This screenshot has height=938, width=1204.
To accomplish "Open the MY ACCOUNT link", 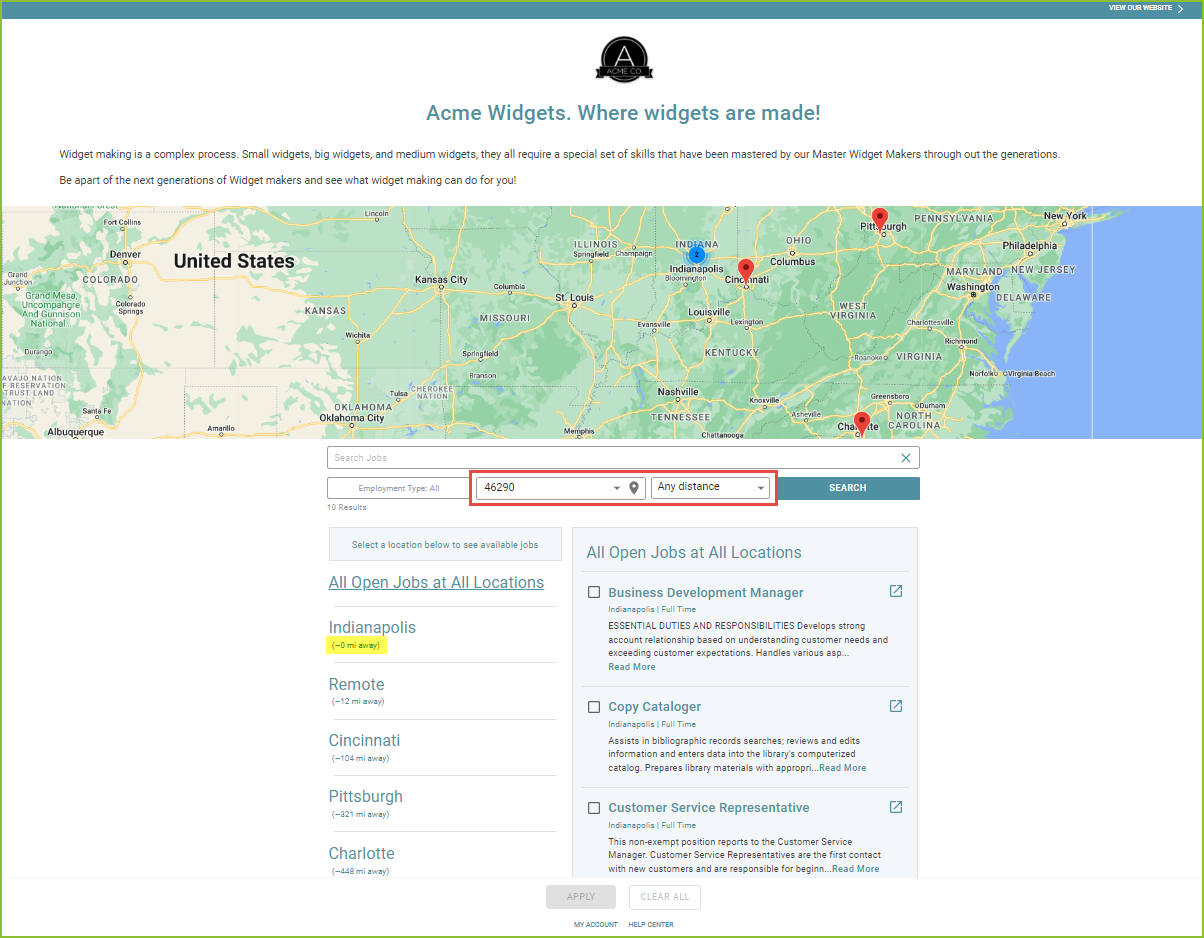I will pyautogui.click(x=596, y=925).
